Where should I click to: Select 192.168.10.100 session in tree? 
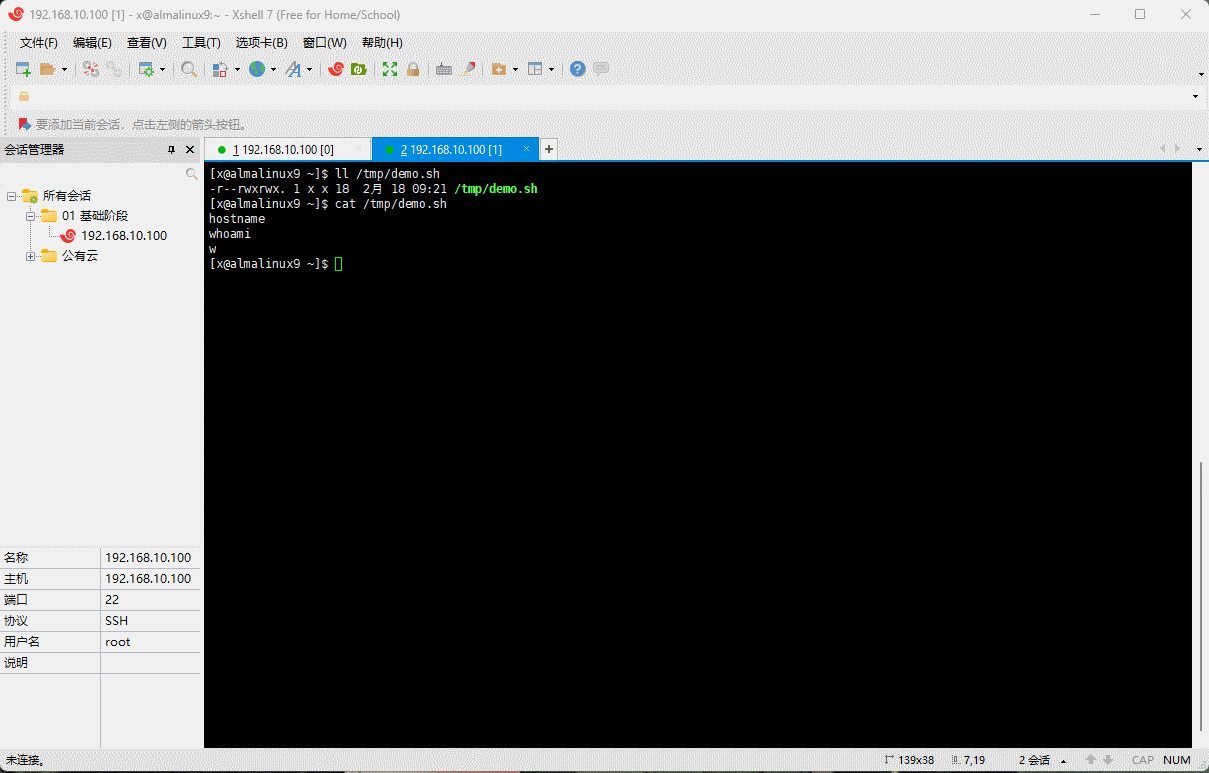point(123,236)
